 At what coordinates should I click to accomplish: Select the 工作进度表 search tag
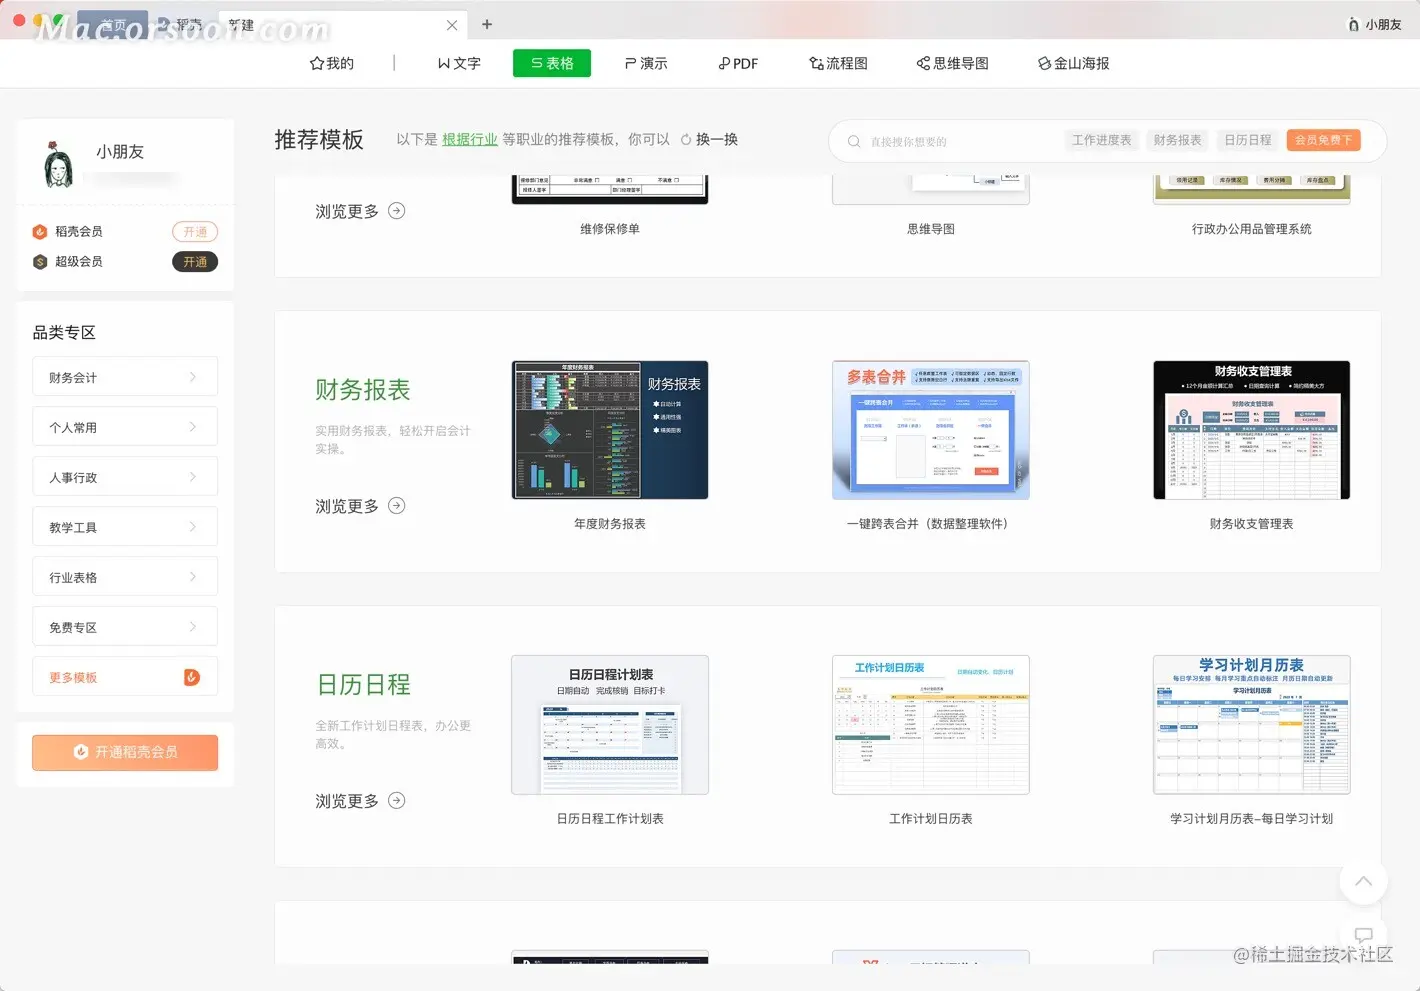tap(1102, 140)
